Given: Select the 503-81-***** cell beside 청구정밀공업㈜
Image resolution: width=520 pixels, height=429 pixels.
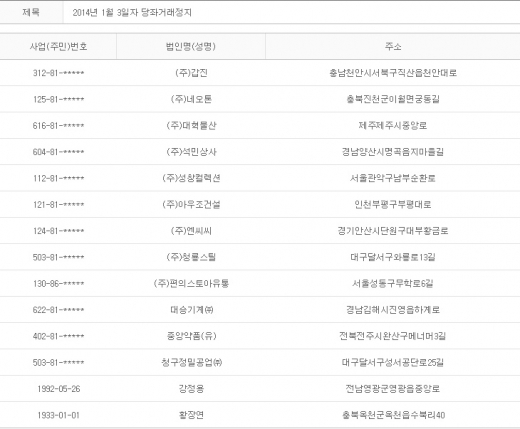Looking at the screenshot, I should (58, 363).
